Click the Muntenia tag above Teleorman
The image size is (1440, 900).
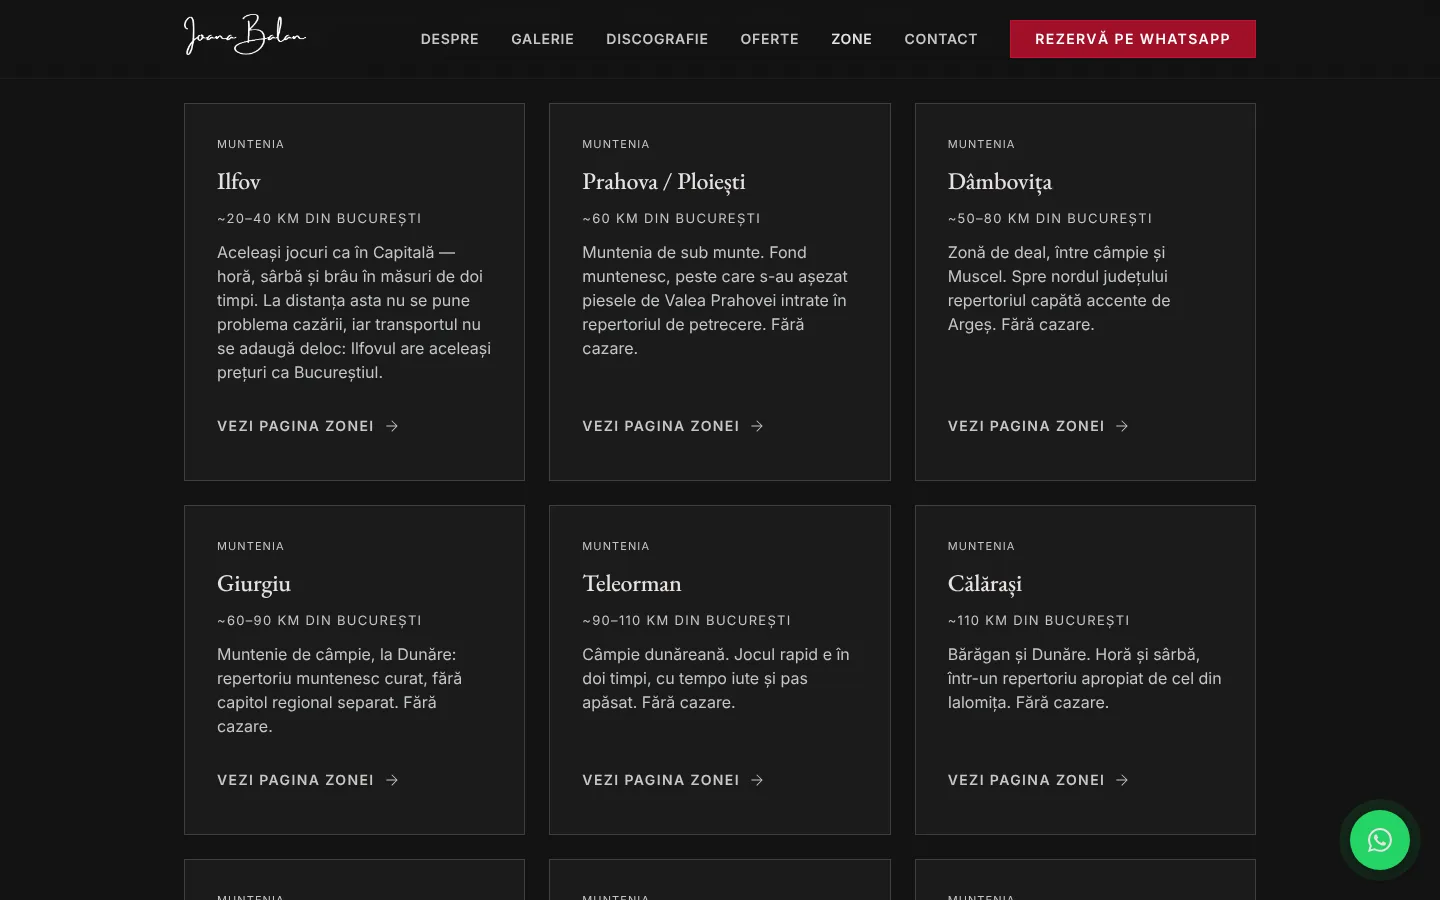(x=616, y=546)
